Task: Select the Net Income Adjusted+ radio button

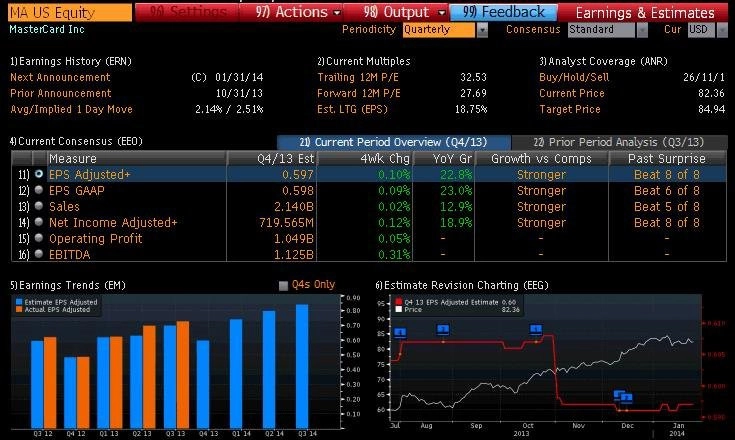Action: [x=39, y=222]
